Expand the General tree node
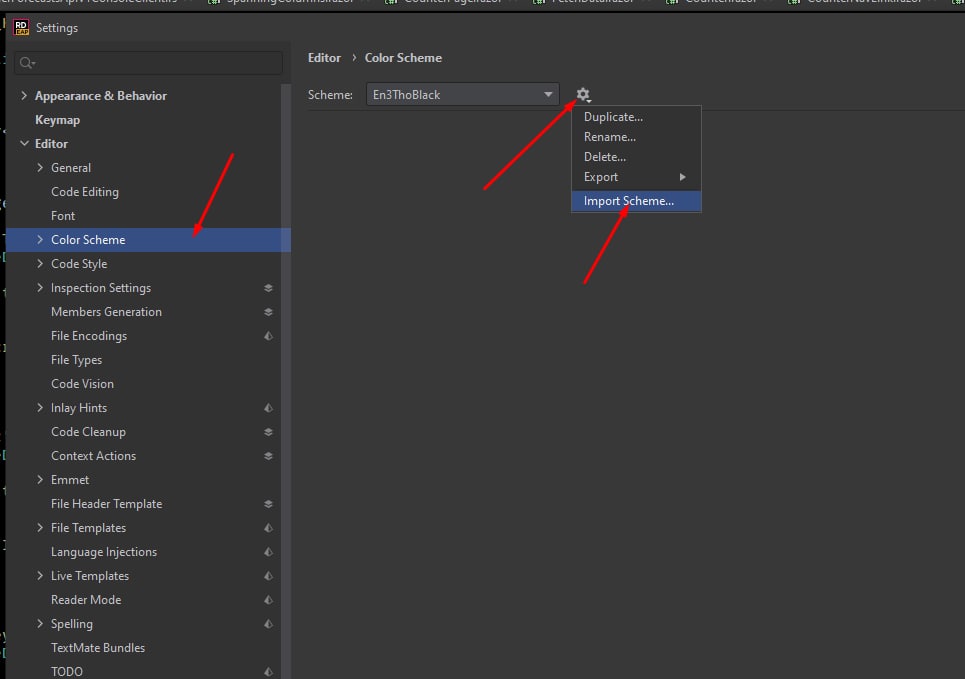This screenshot has width=965, height=679. pyautogui.click(x=40, y=168)
